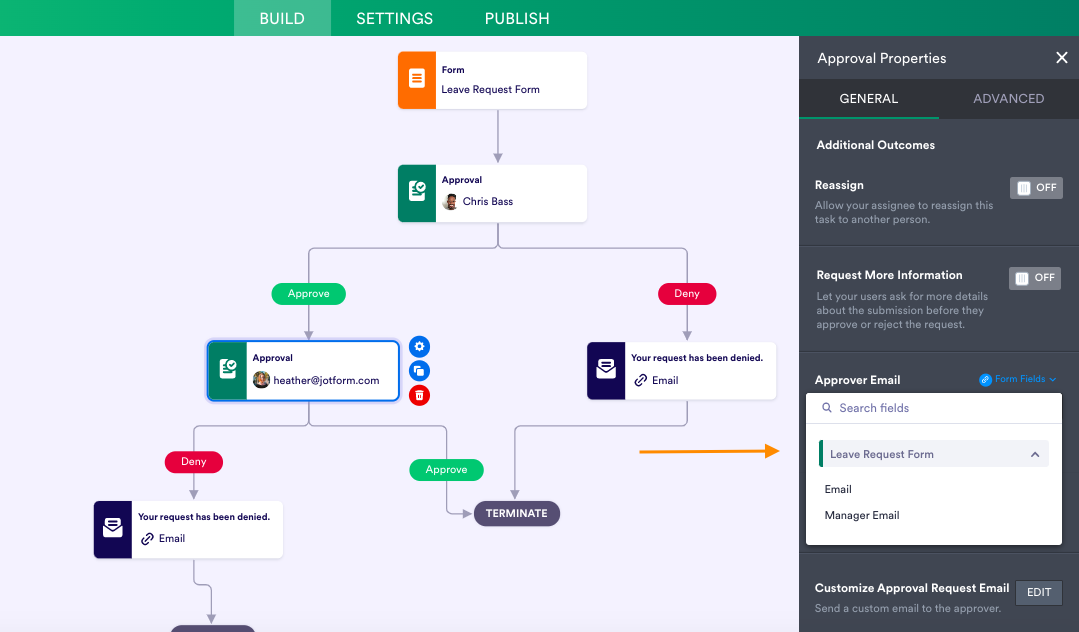Enable Request More Information toggle
This screenshot has height=632, width=1079.
point(1035,278)
